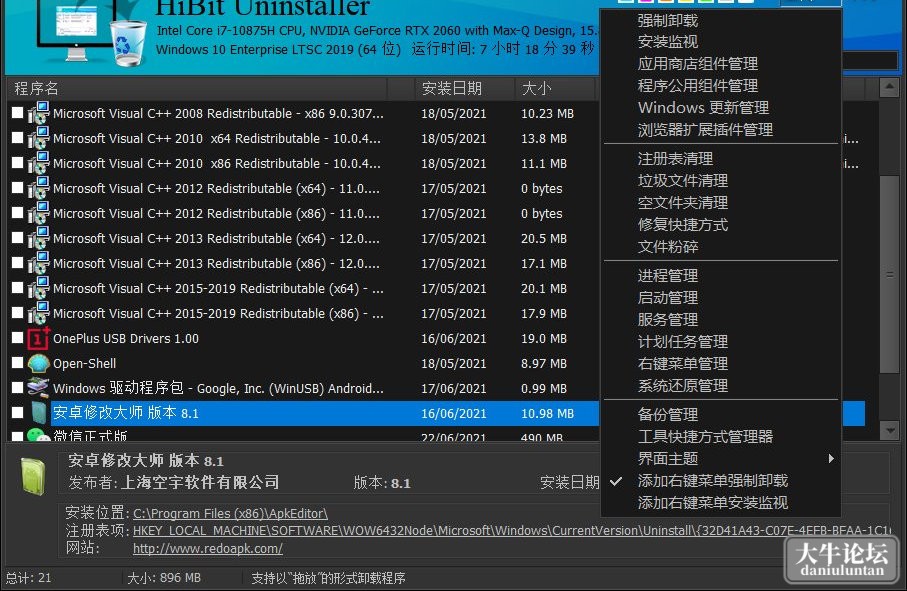Screen dimensions: 907x591
Task: Visit the http://www.redoapk.com/ website link
Action: [208, 548]
